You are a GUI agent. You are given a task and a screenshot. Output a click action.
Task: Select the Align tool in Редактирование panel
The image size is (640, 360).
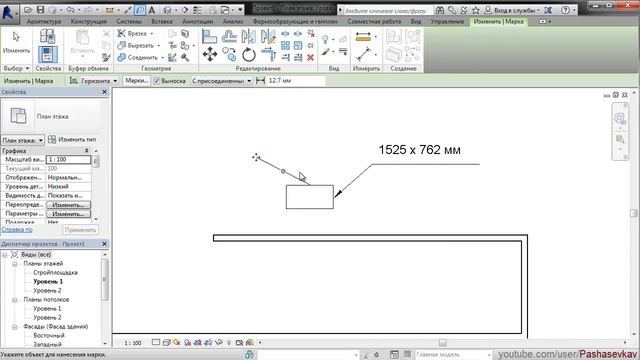tap(209, 37)
